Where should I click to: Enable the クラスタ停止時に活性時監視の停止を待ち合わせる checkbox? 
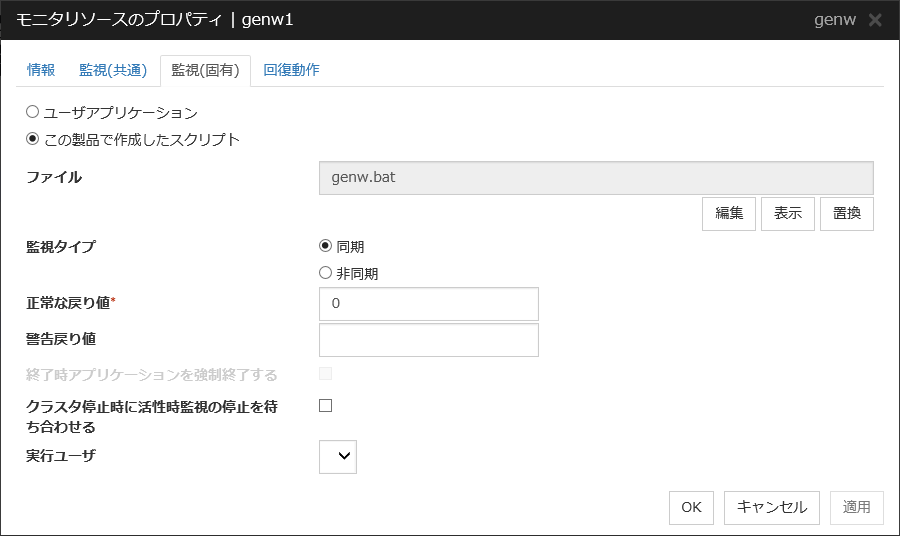pos(325,406)
